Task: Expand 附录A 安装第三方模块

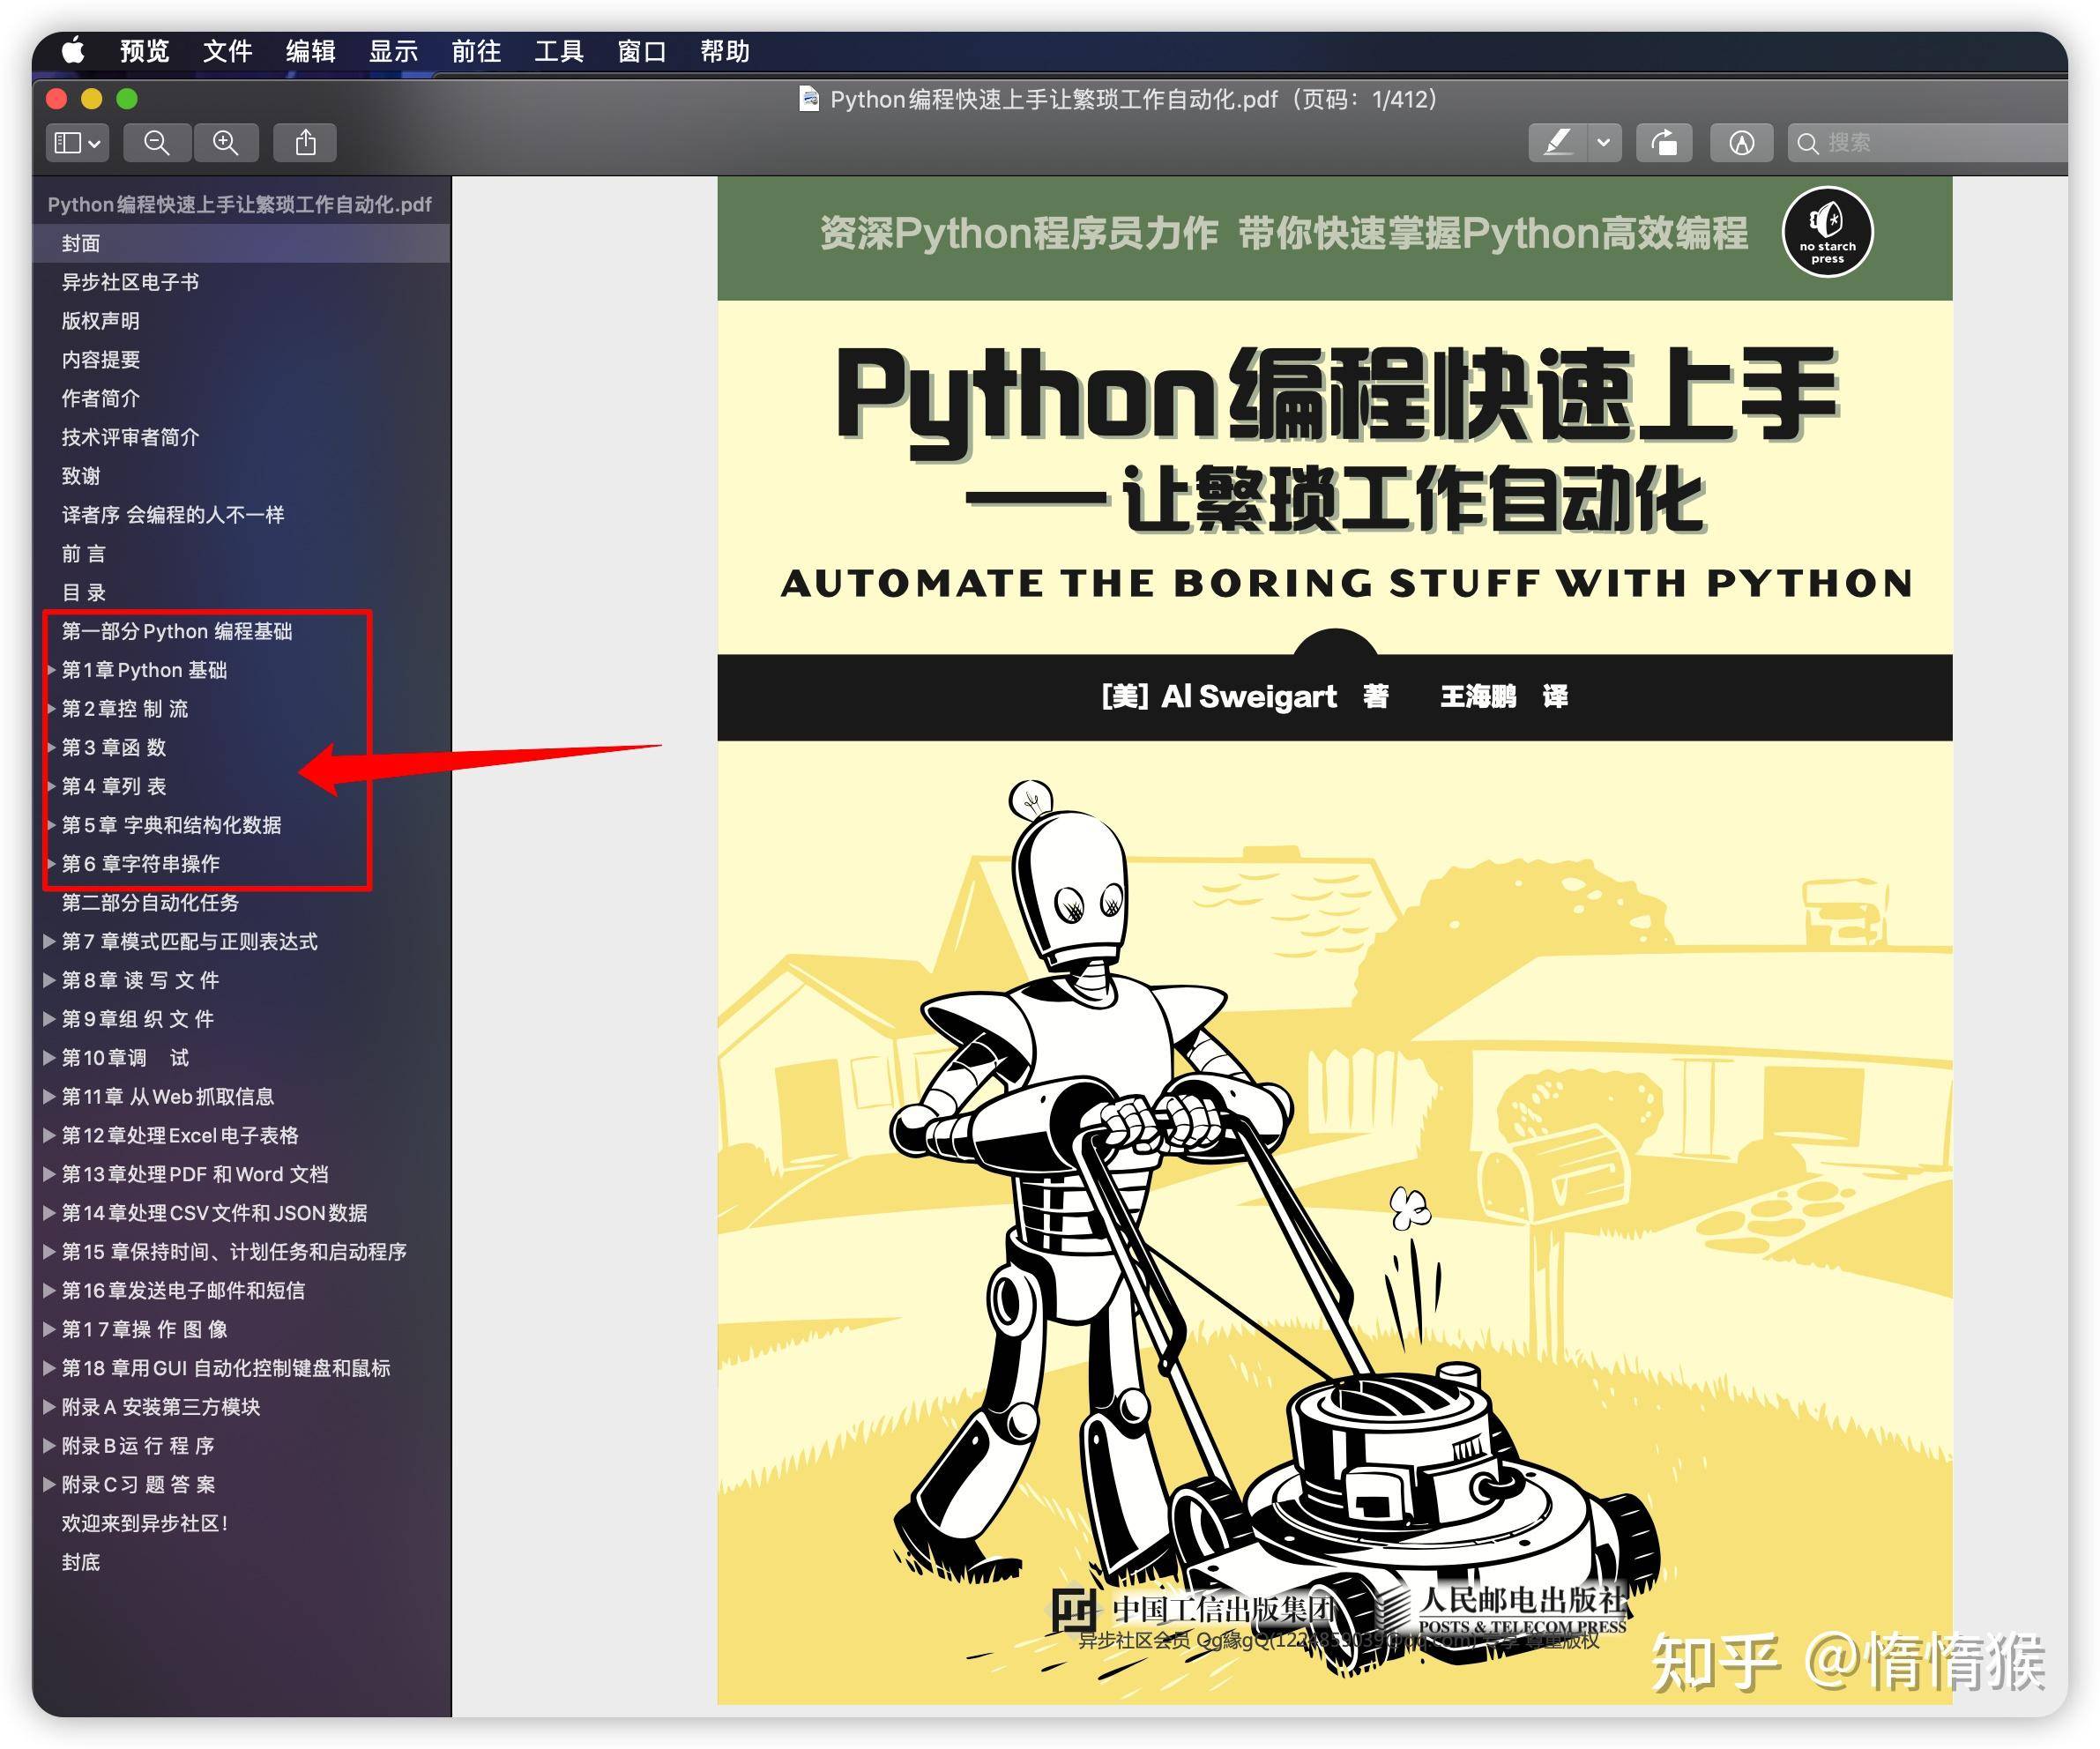Action: (49, 1407)
